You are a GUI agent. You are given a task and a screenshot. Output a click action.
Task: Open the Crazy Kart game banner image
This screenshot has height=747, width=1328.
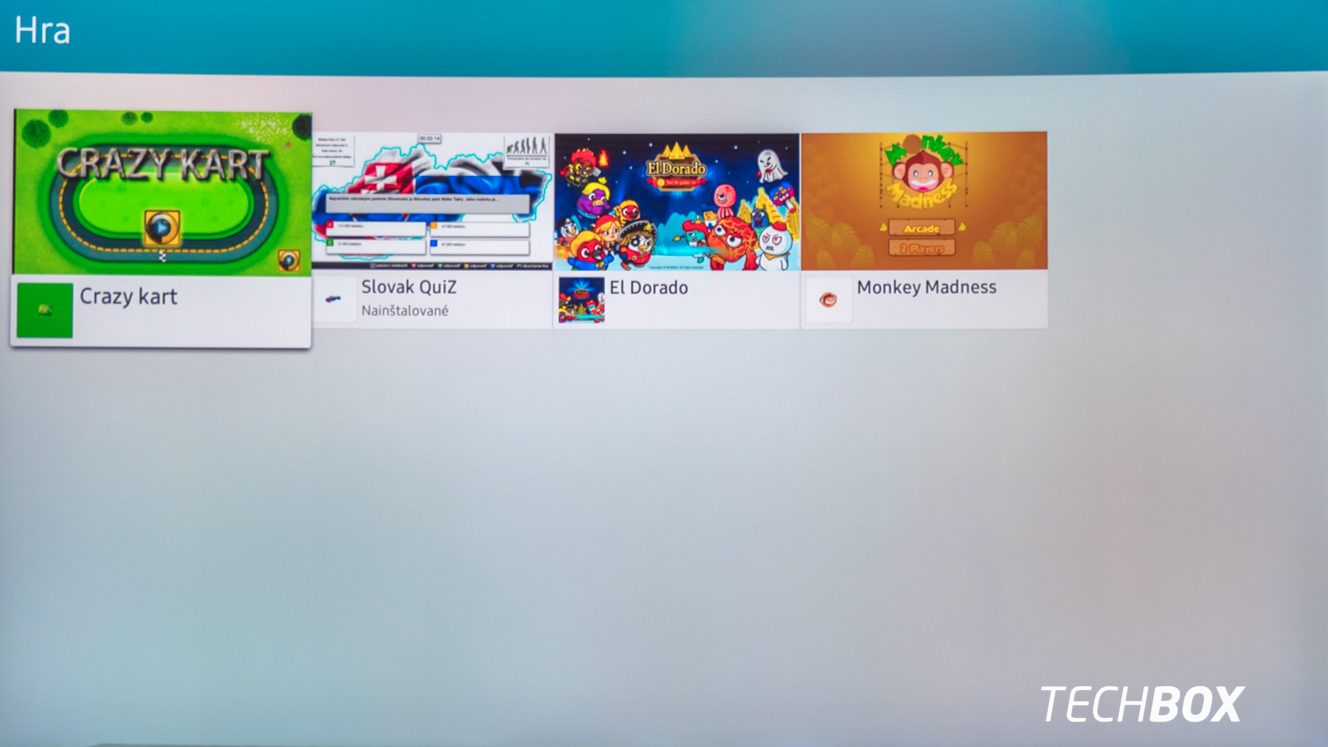tap(162, 192)
